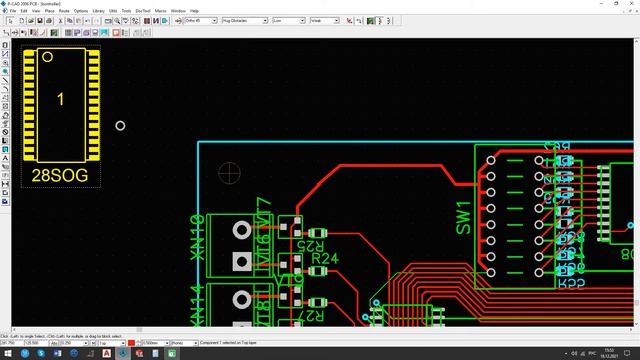The image size is (640, 360).
Task: Click the New file icon
Action: (22, 21)
